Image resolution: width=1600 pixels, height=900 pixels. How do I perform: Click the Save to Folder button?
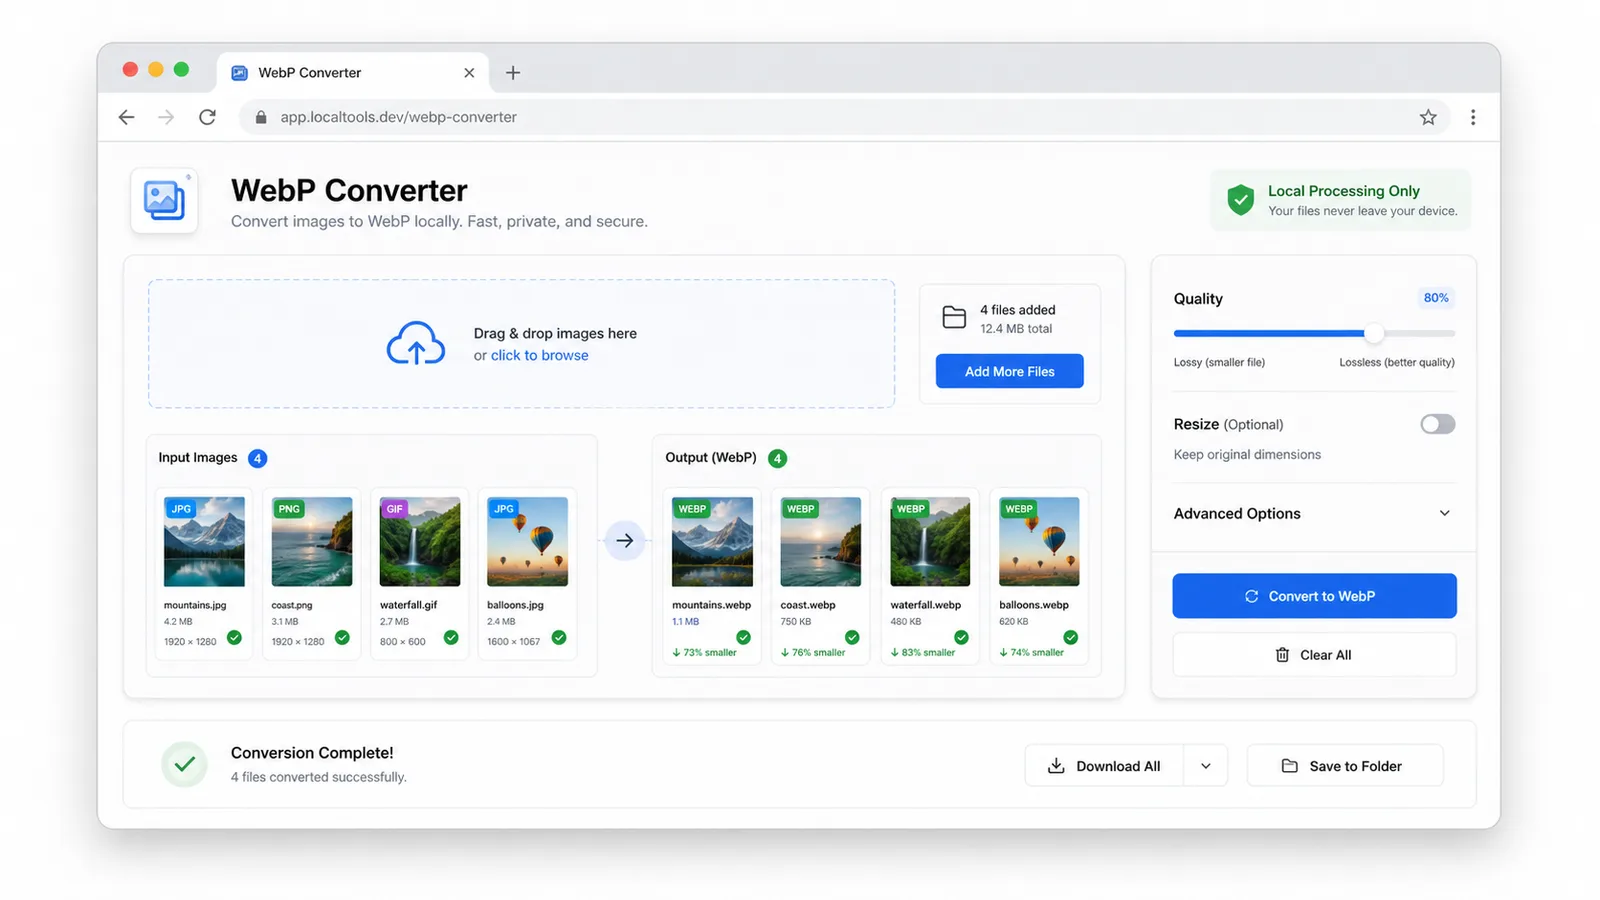[x=1345, y=766]
